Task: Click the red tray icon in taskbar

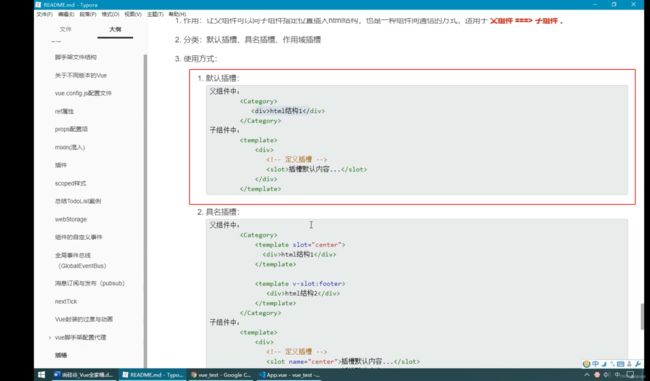Action: click(x=597, y=375)
